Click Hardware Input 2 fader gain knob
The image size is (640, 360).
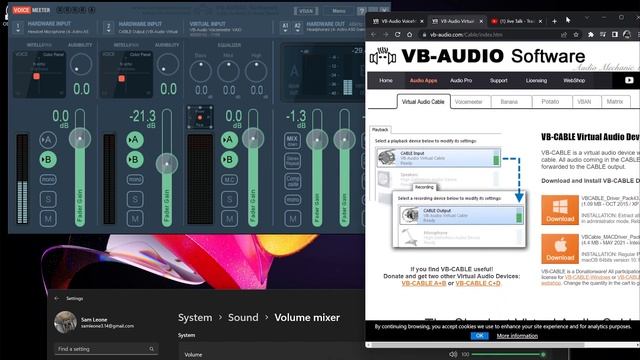(x=167, y=164)
